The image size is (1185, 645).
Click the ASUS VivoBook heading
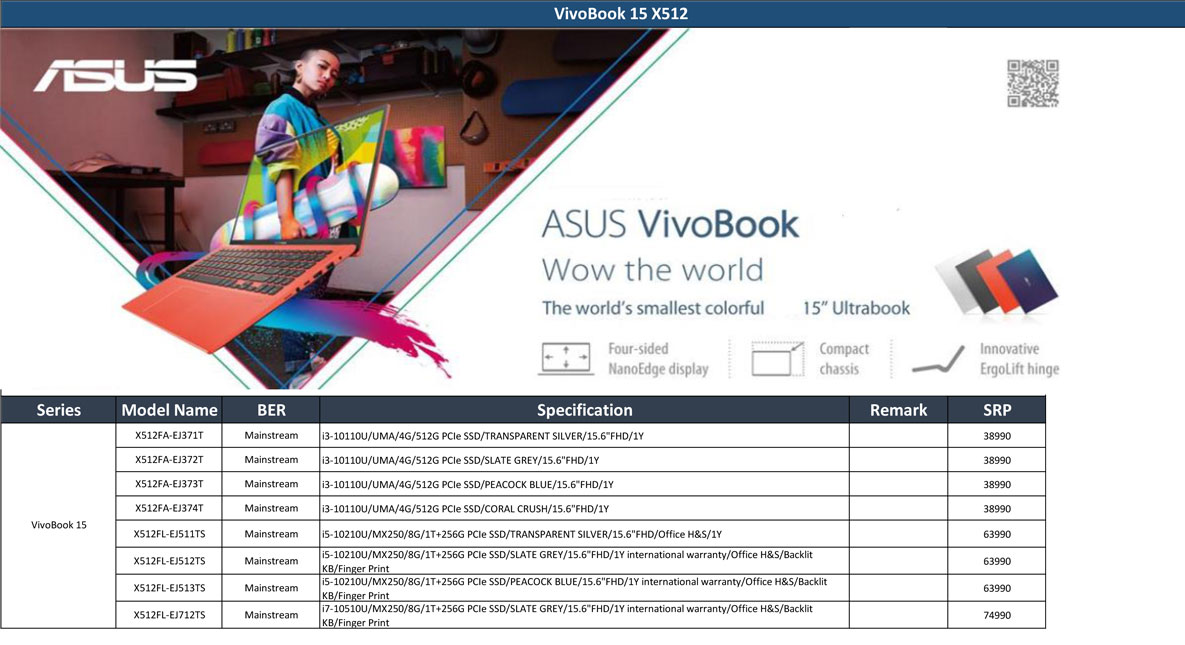(670, 224)
